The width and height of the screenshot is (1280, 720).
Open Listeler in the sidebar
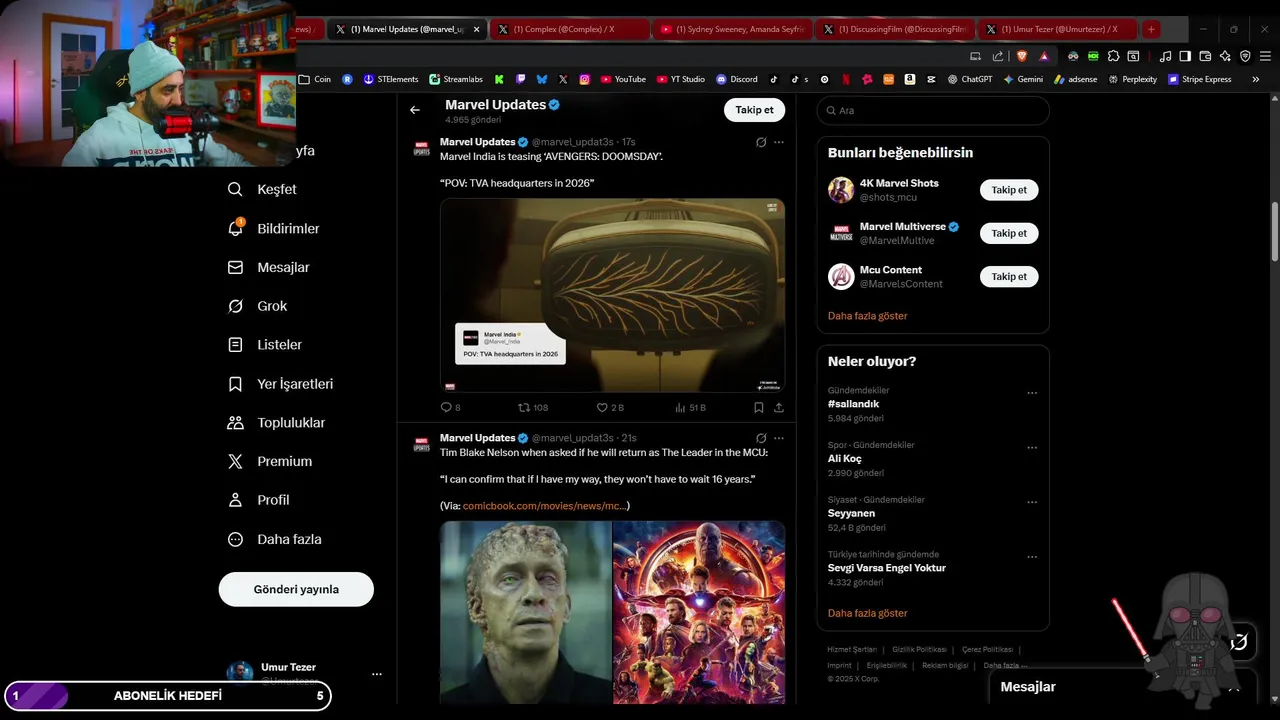pos(265,344)
